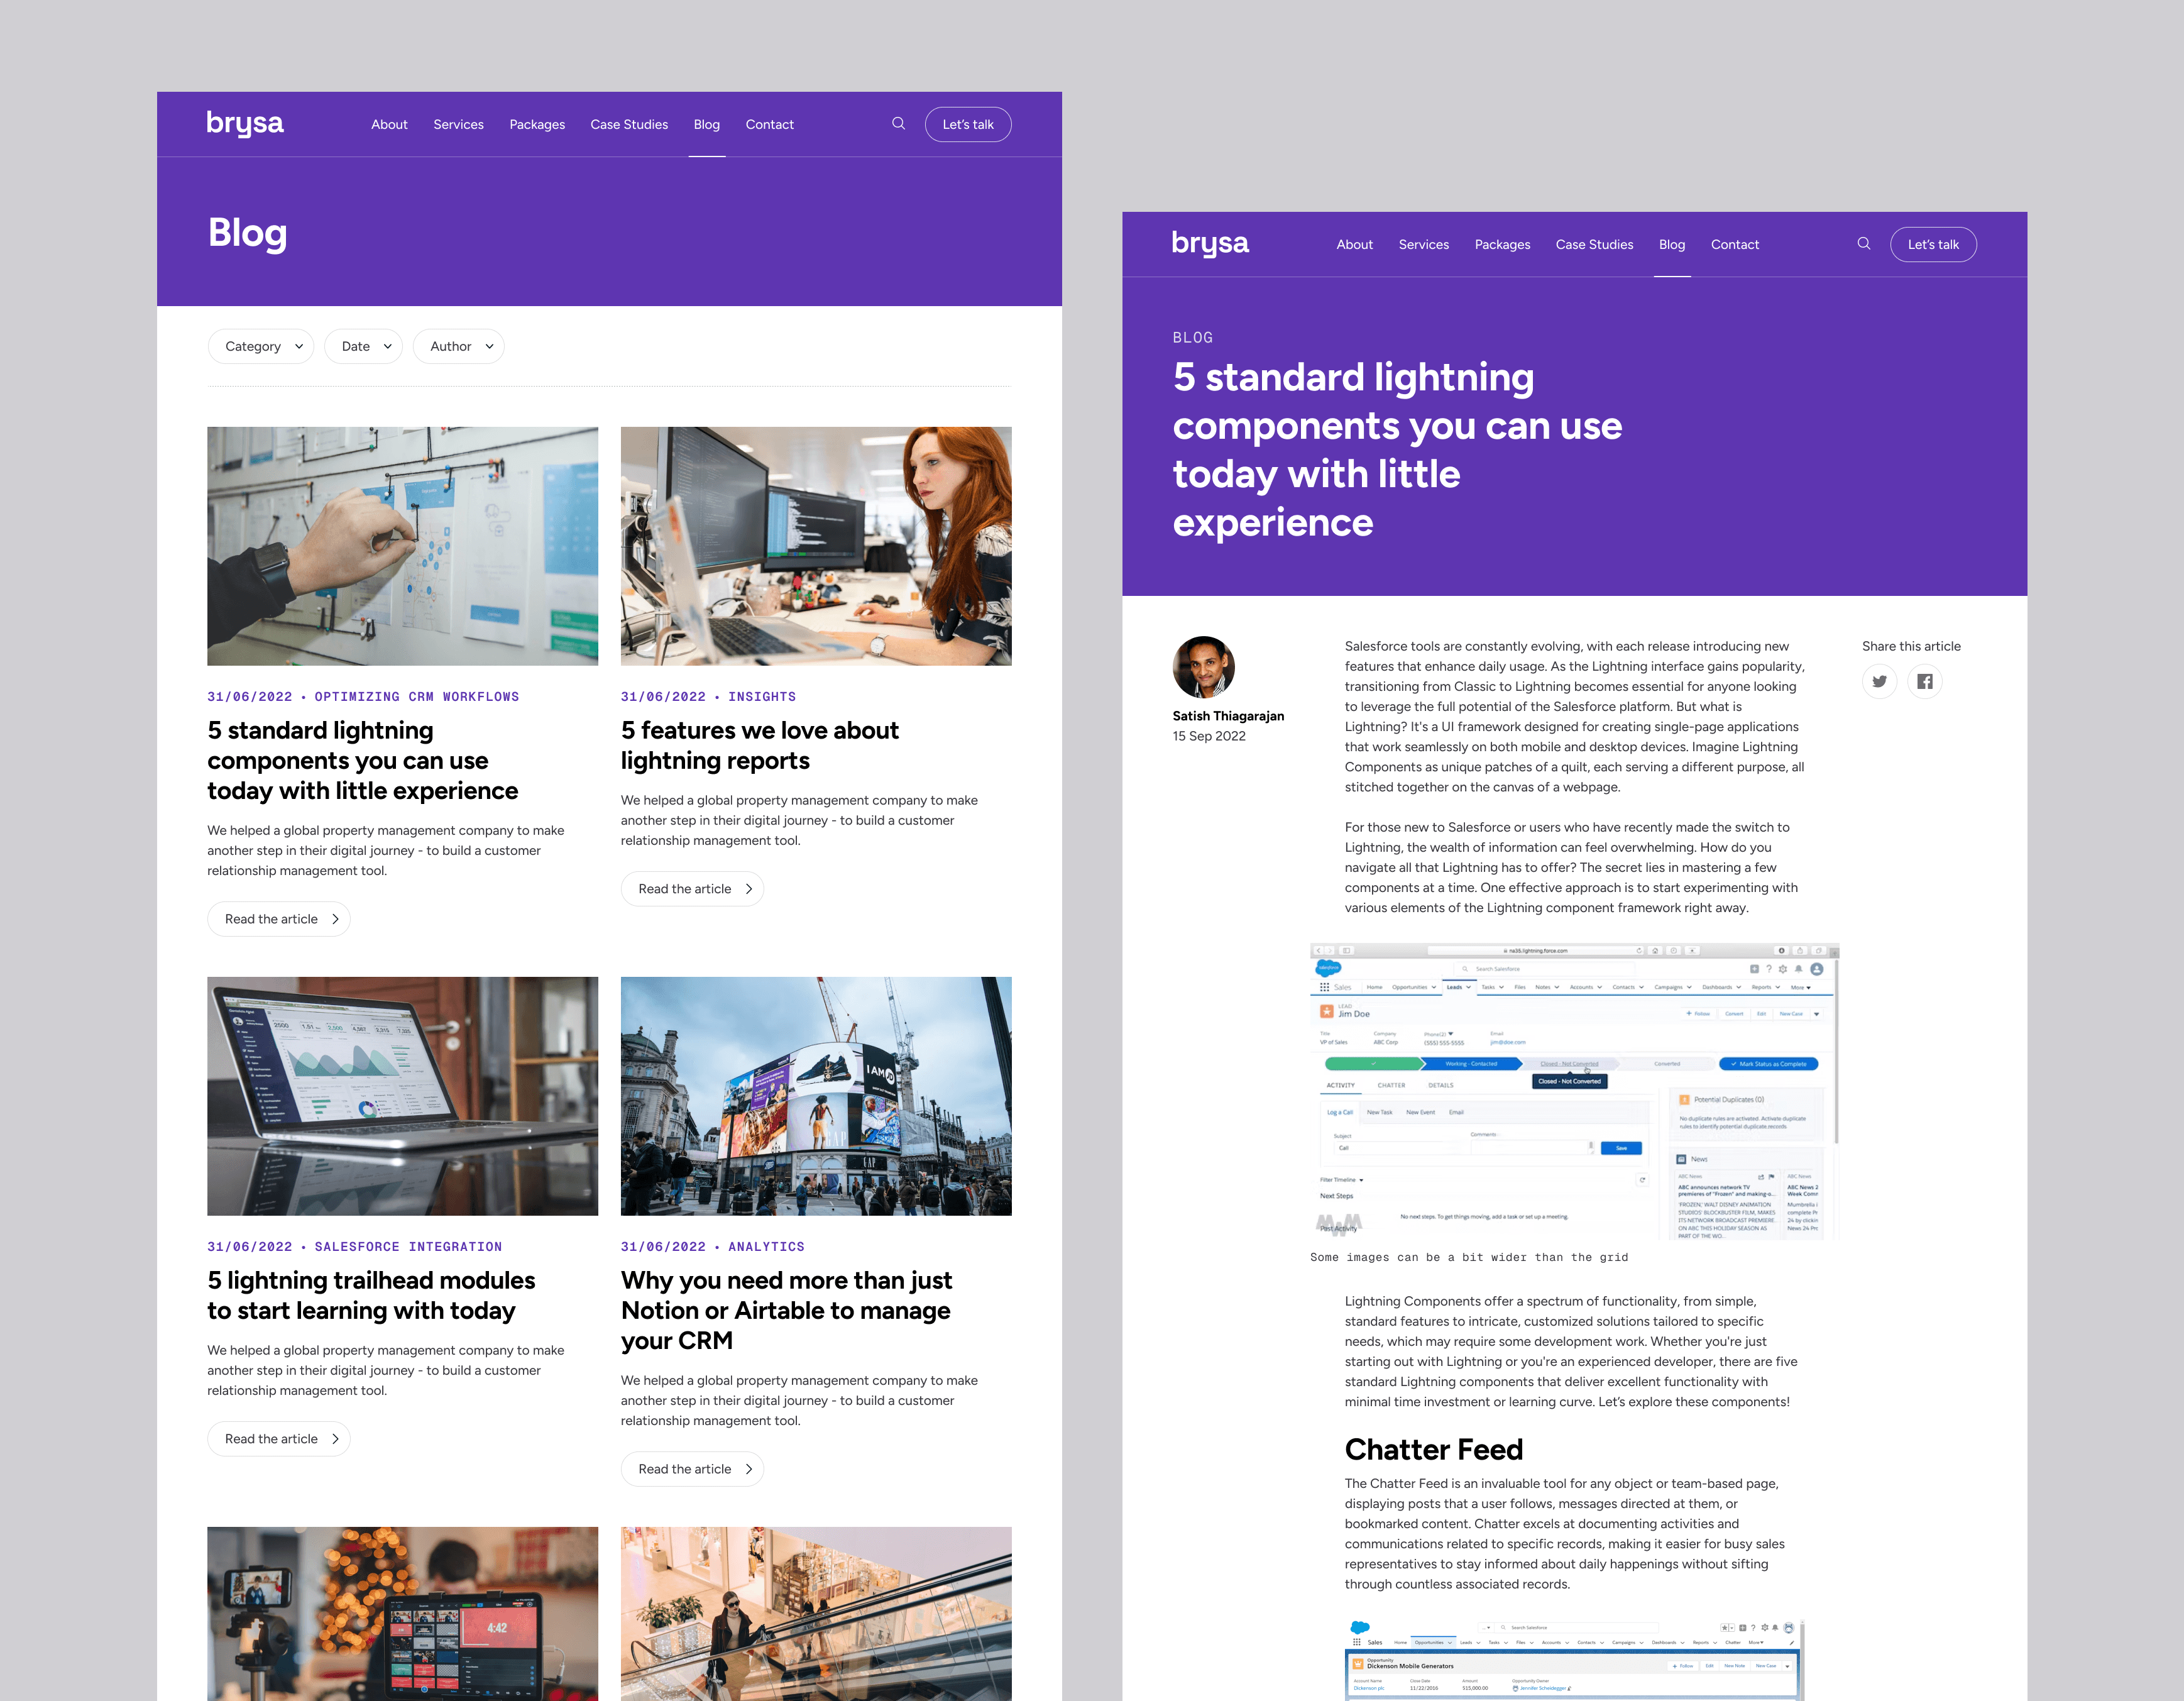The height and width of the screenshot is (1701, 2184).
Task: Click the brysa logo on blog page
Action: tap(245, 124)
